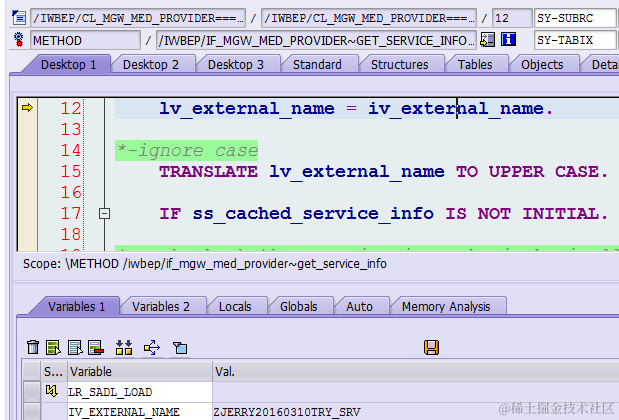The image size is (619, 420).
Task: Select the row selector for LR_SADL_LOAD
Action: pos(31,392)
